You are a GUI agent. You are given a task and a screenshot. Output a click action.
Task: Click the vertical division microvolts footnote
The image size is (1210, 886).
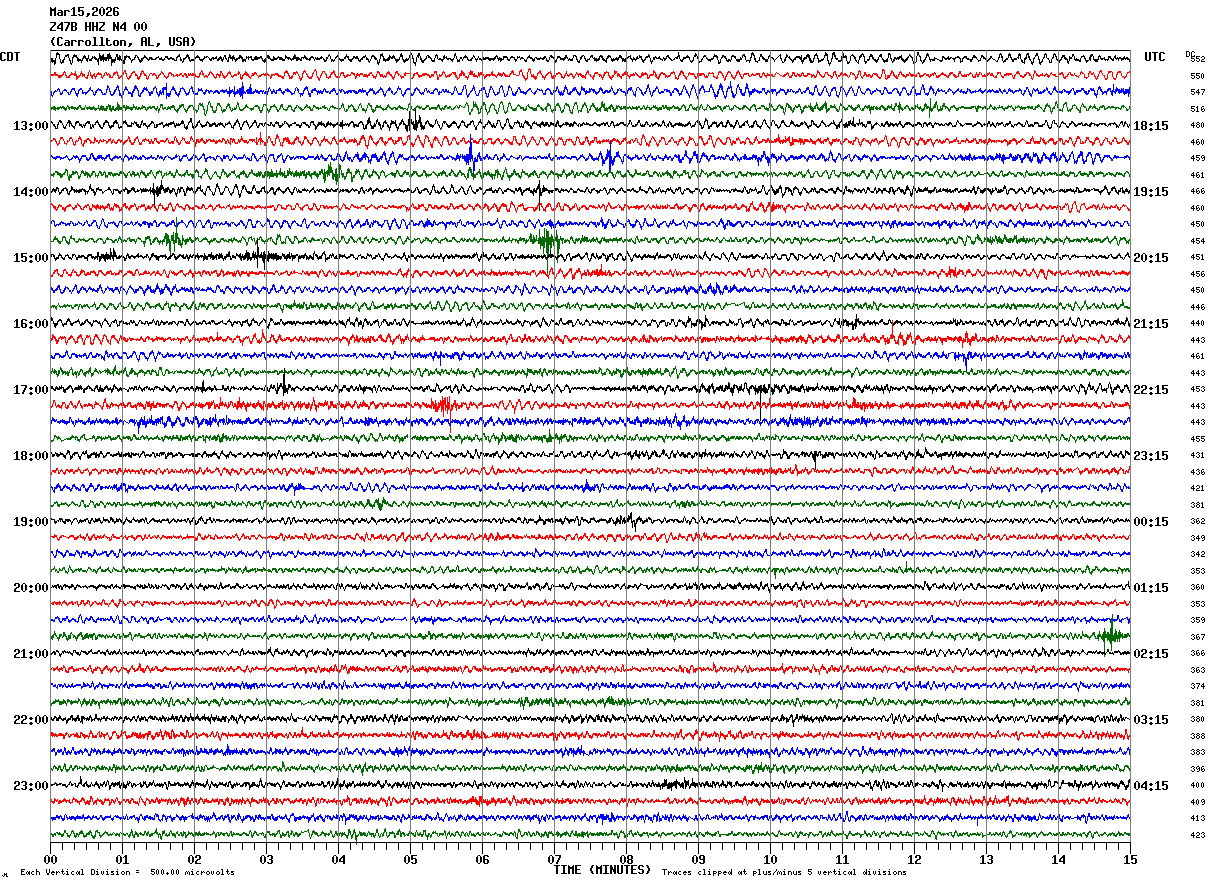click(127, 873)
